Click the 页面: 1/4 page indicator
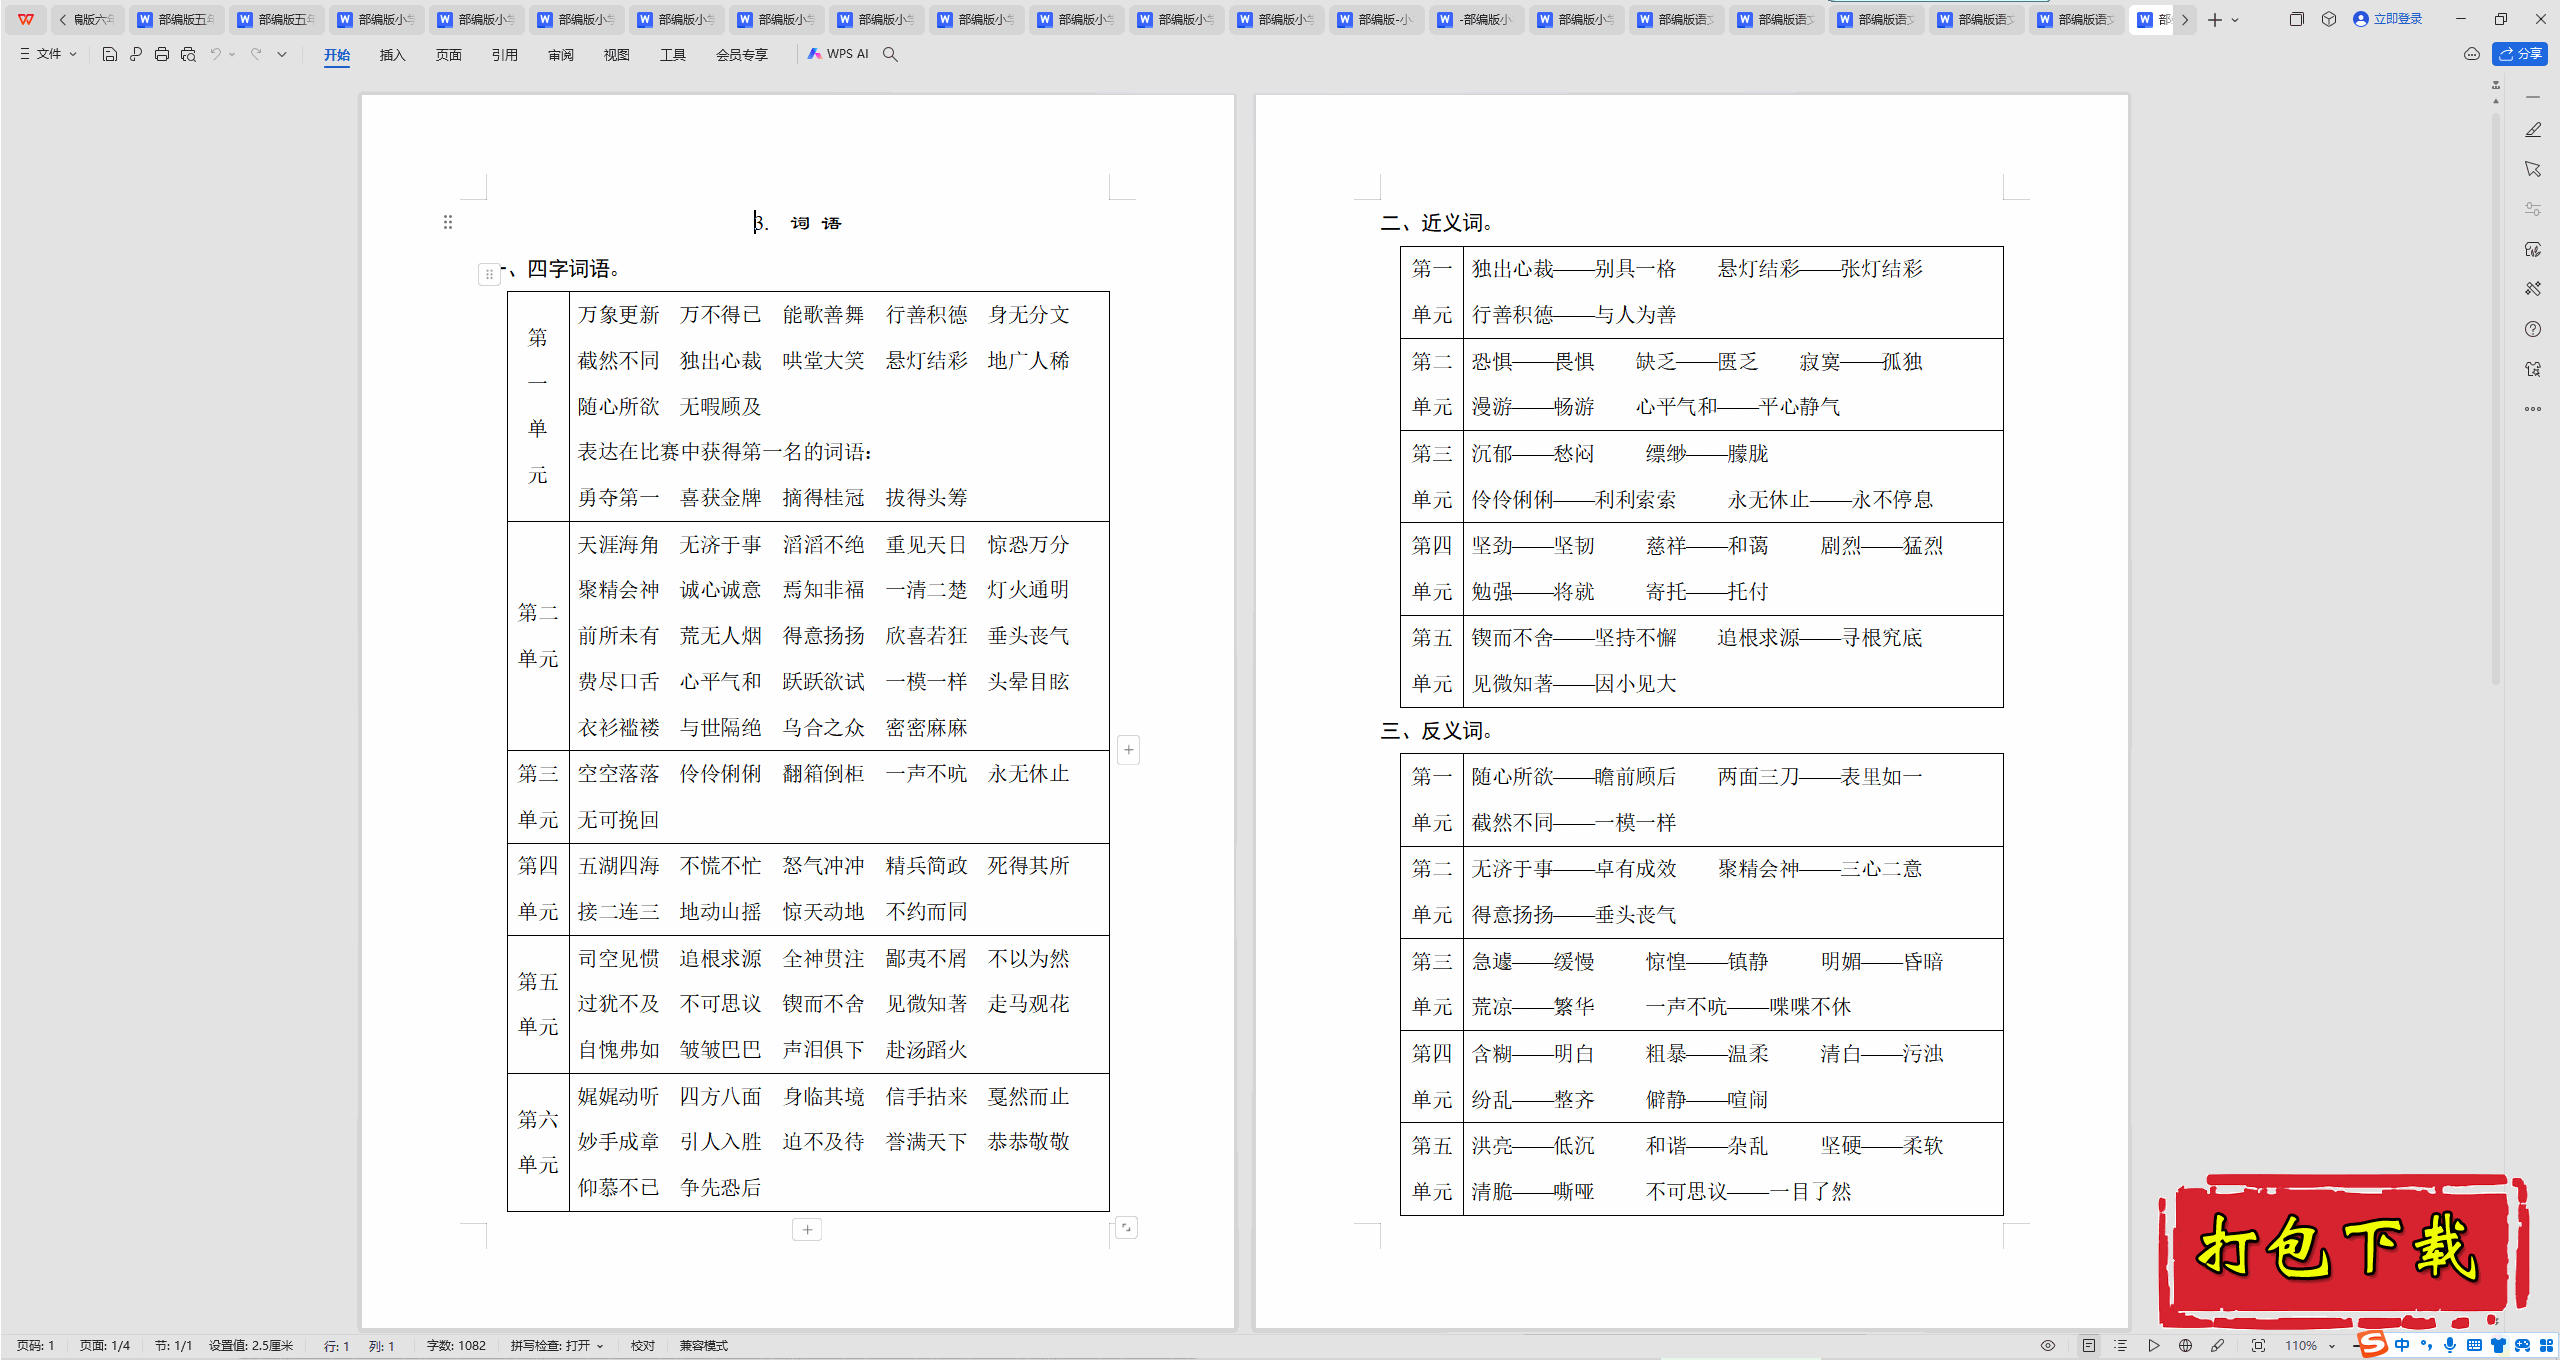This screenshot has height=1360, width=2560. 105,1346
